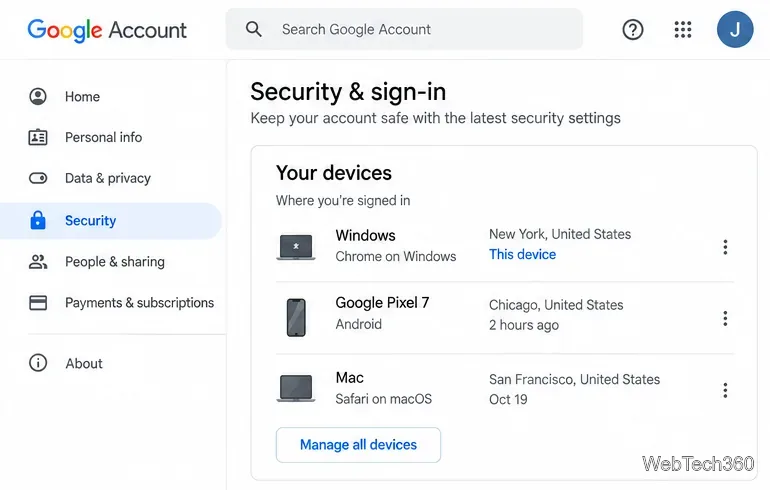Screen dimensions: 770x490
Task: Click the Security & sign-in heading
Action: [348, 92]
